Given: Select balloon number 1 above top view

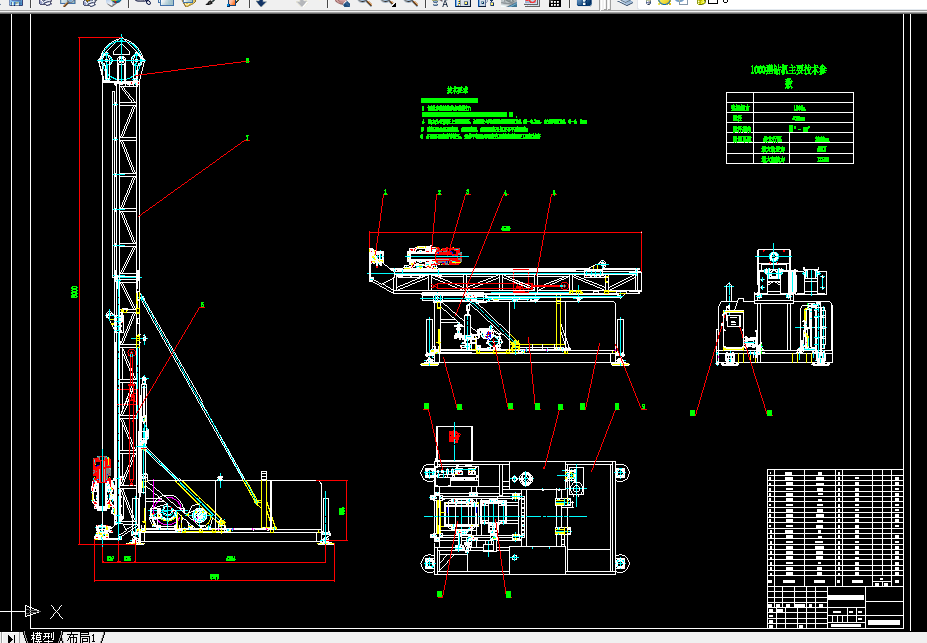Looking at the screenshot, I should click(x=385, y=192).
